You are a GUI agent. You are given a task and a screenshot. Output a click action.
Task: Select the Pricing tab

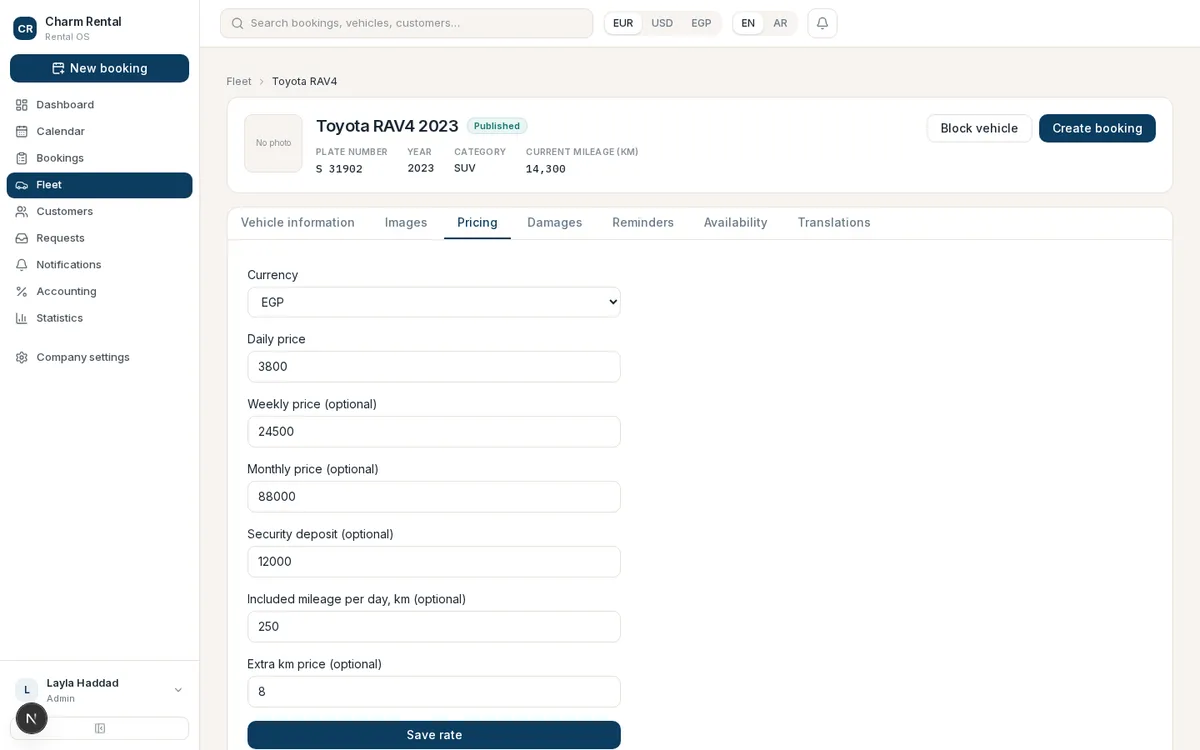tap(477, 223)
